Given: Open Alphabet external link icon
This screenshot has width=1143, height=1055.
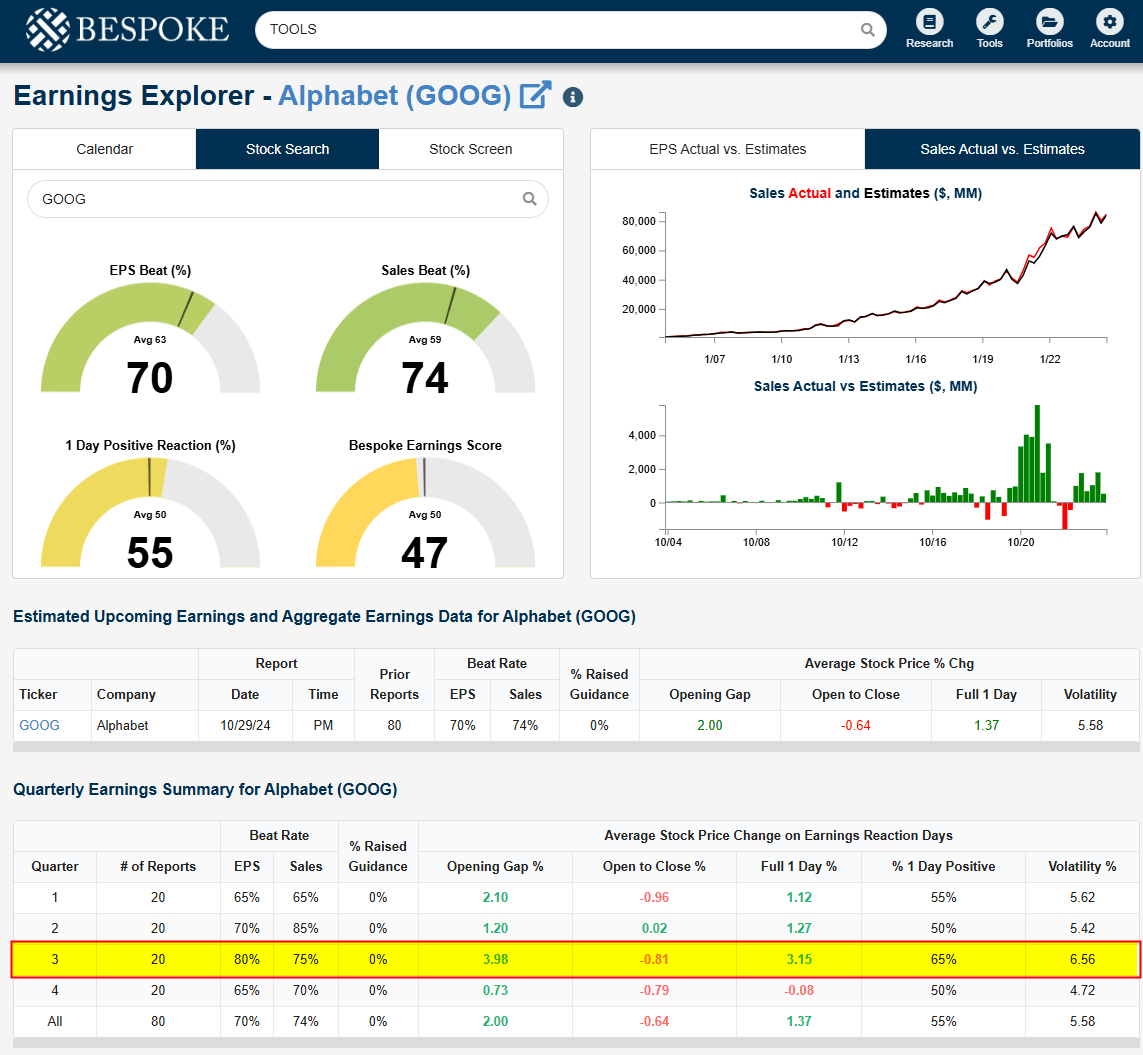Looking at the screenshot, I should pyautogui.click(x=535, y=96).
